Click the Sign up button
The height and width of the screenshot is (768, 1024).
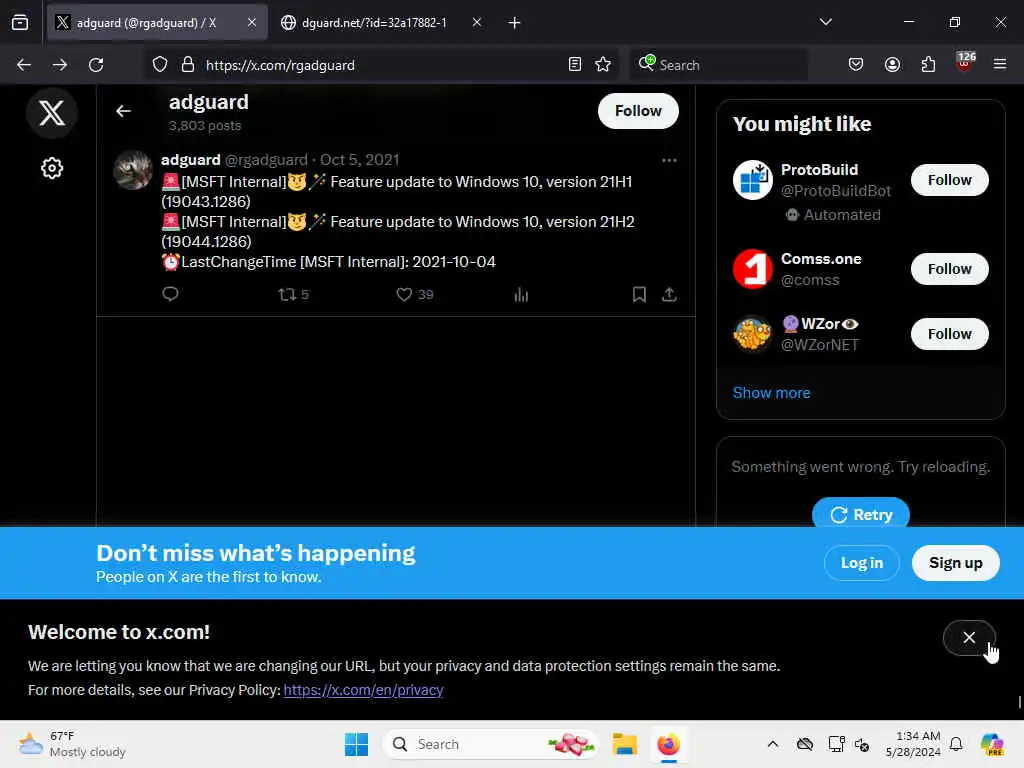click(x=955, y=563)
